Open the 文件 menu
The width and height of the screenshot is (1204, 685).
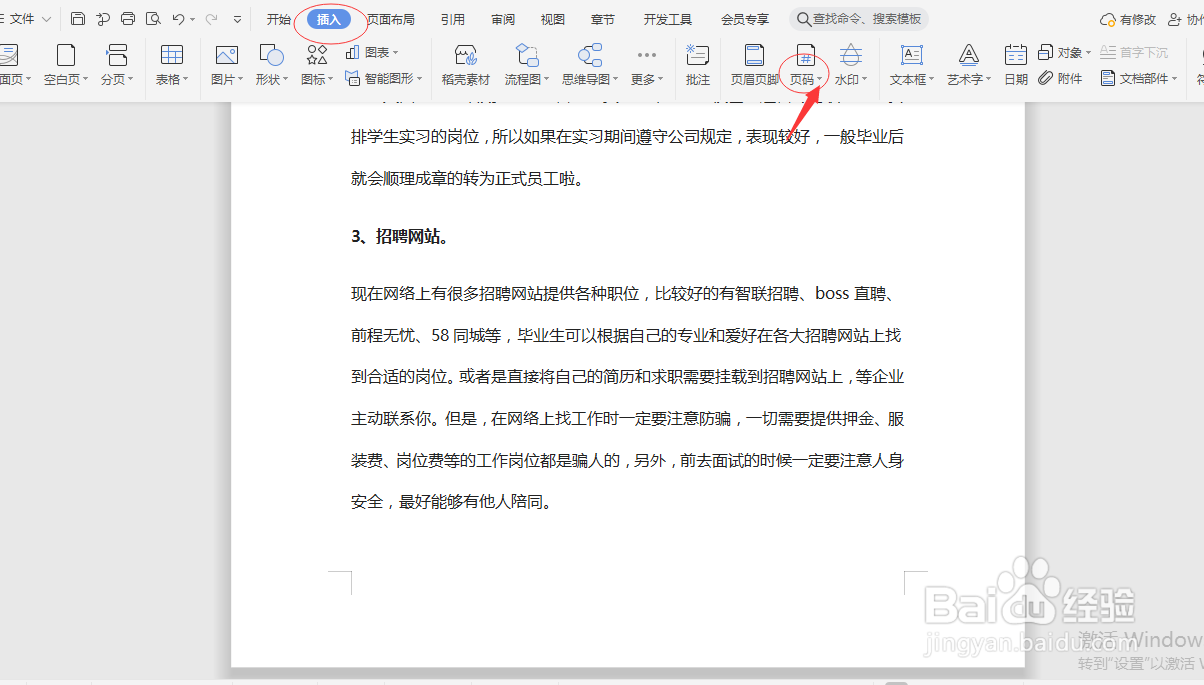click(22, 17)
